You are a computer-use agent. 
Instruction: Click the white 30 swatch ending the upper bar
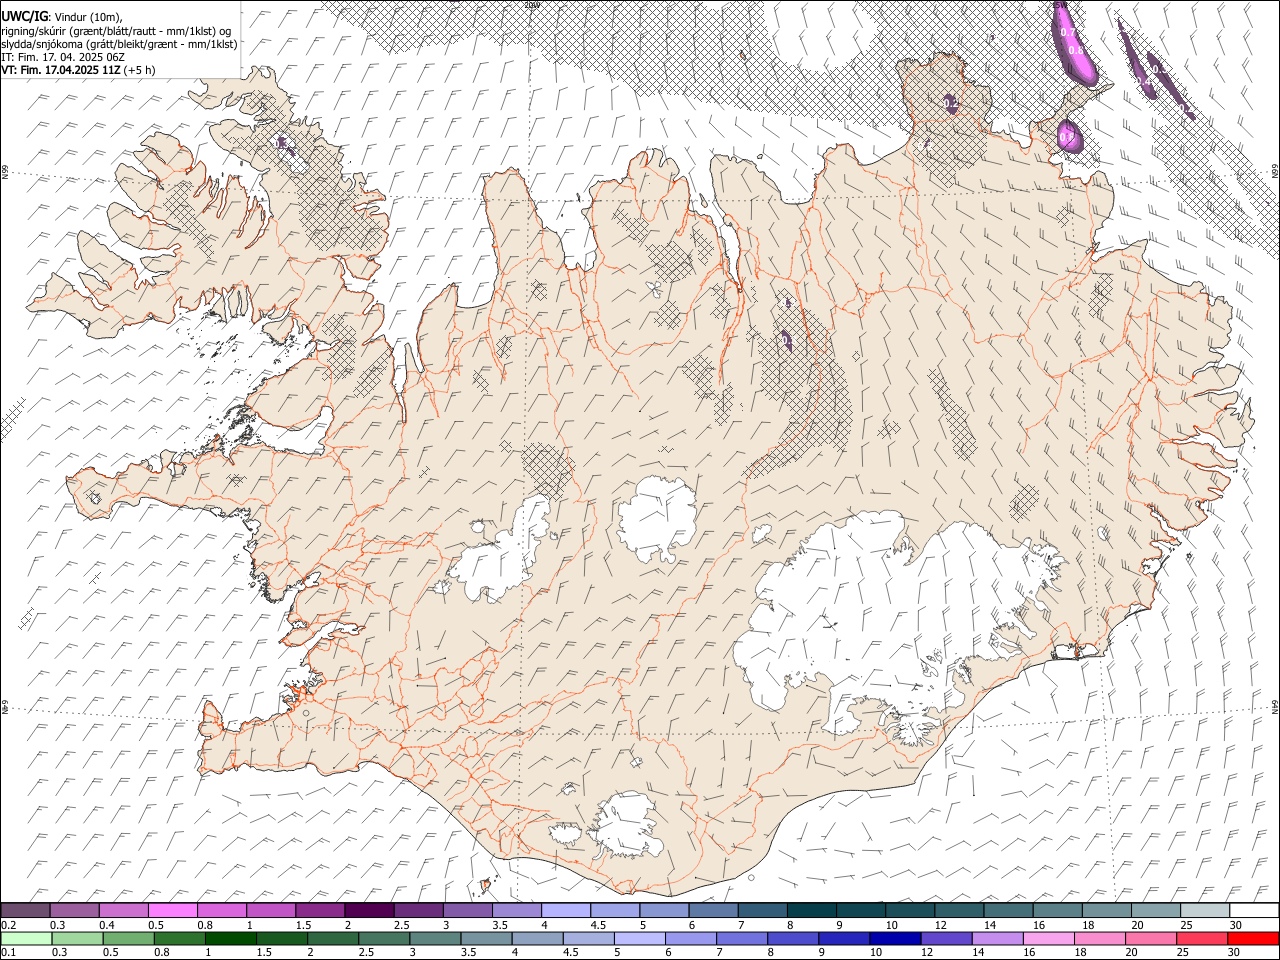[x=1254, y=911]
